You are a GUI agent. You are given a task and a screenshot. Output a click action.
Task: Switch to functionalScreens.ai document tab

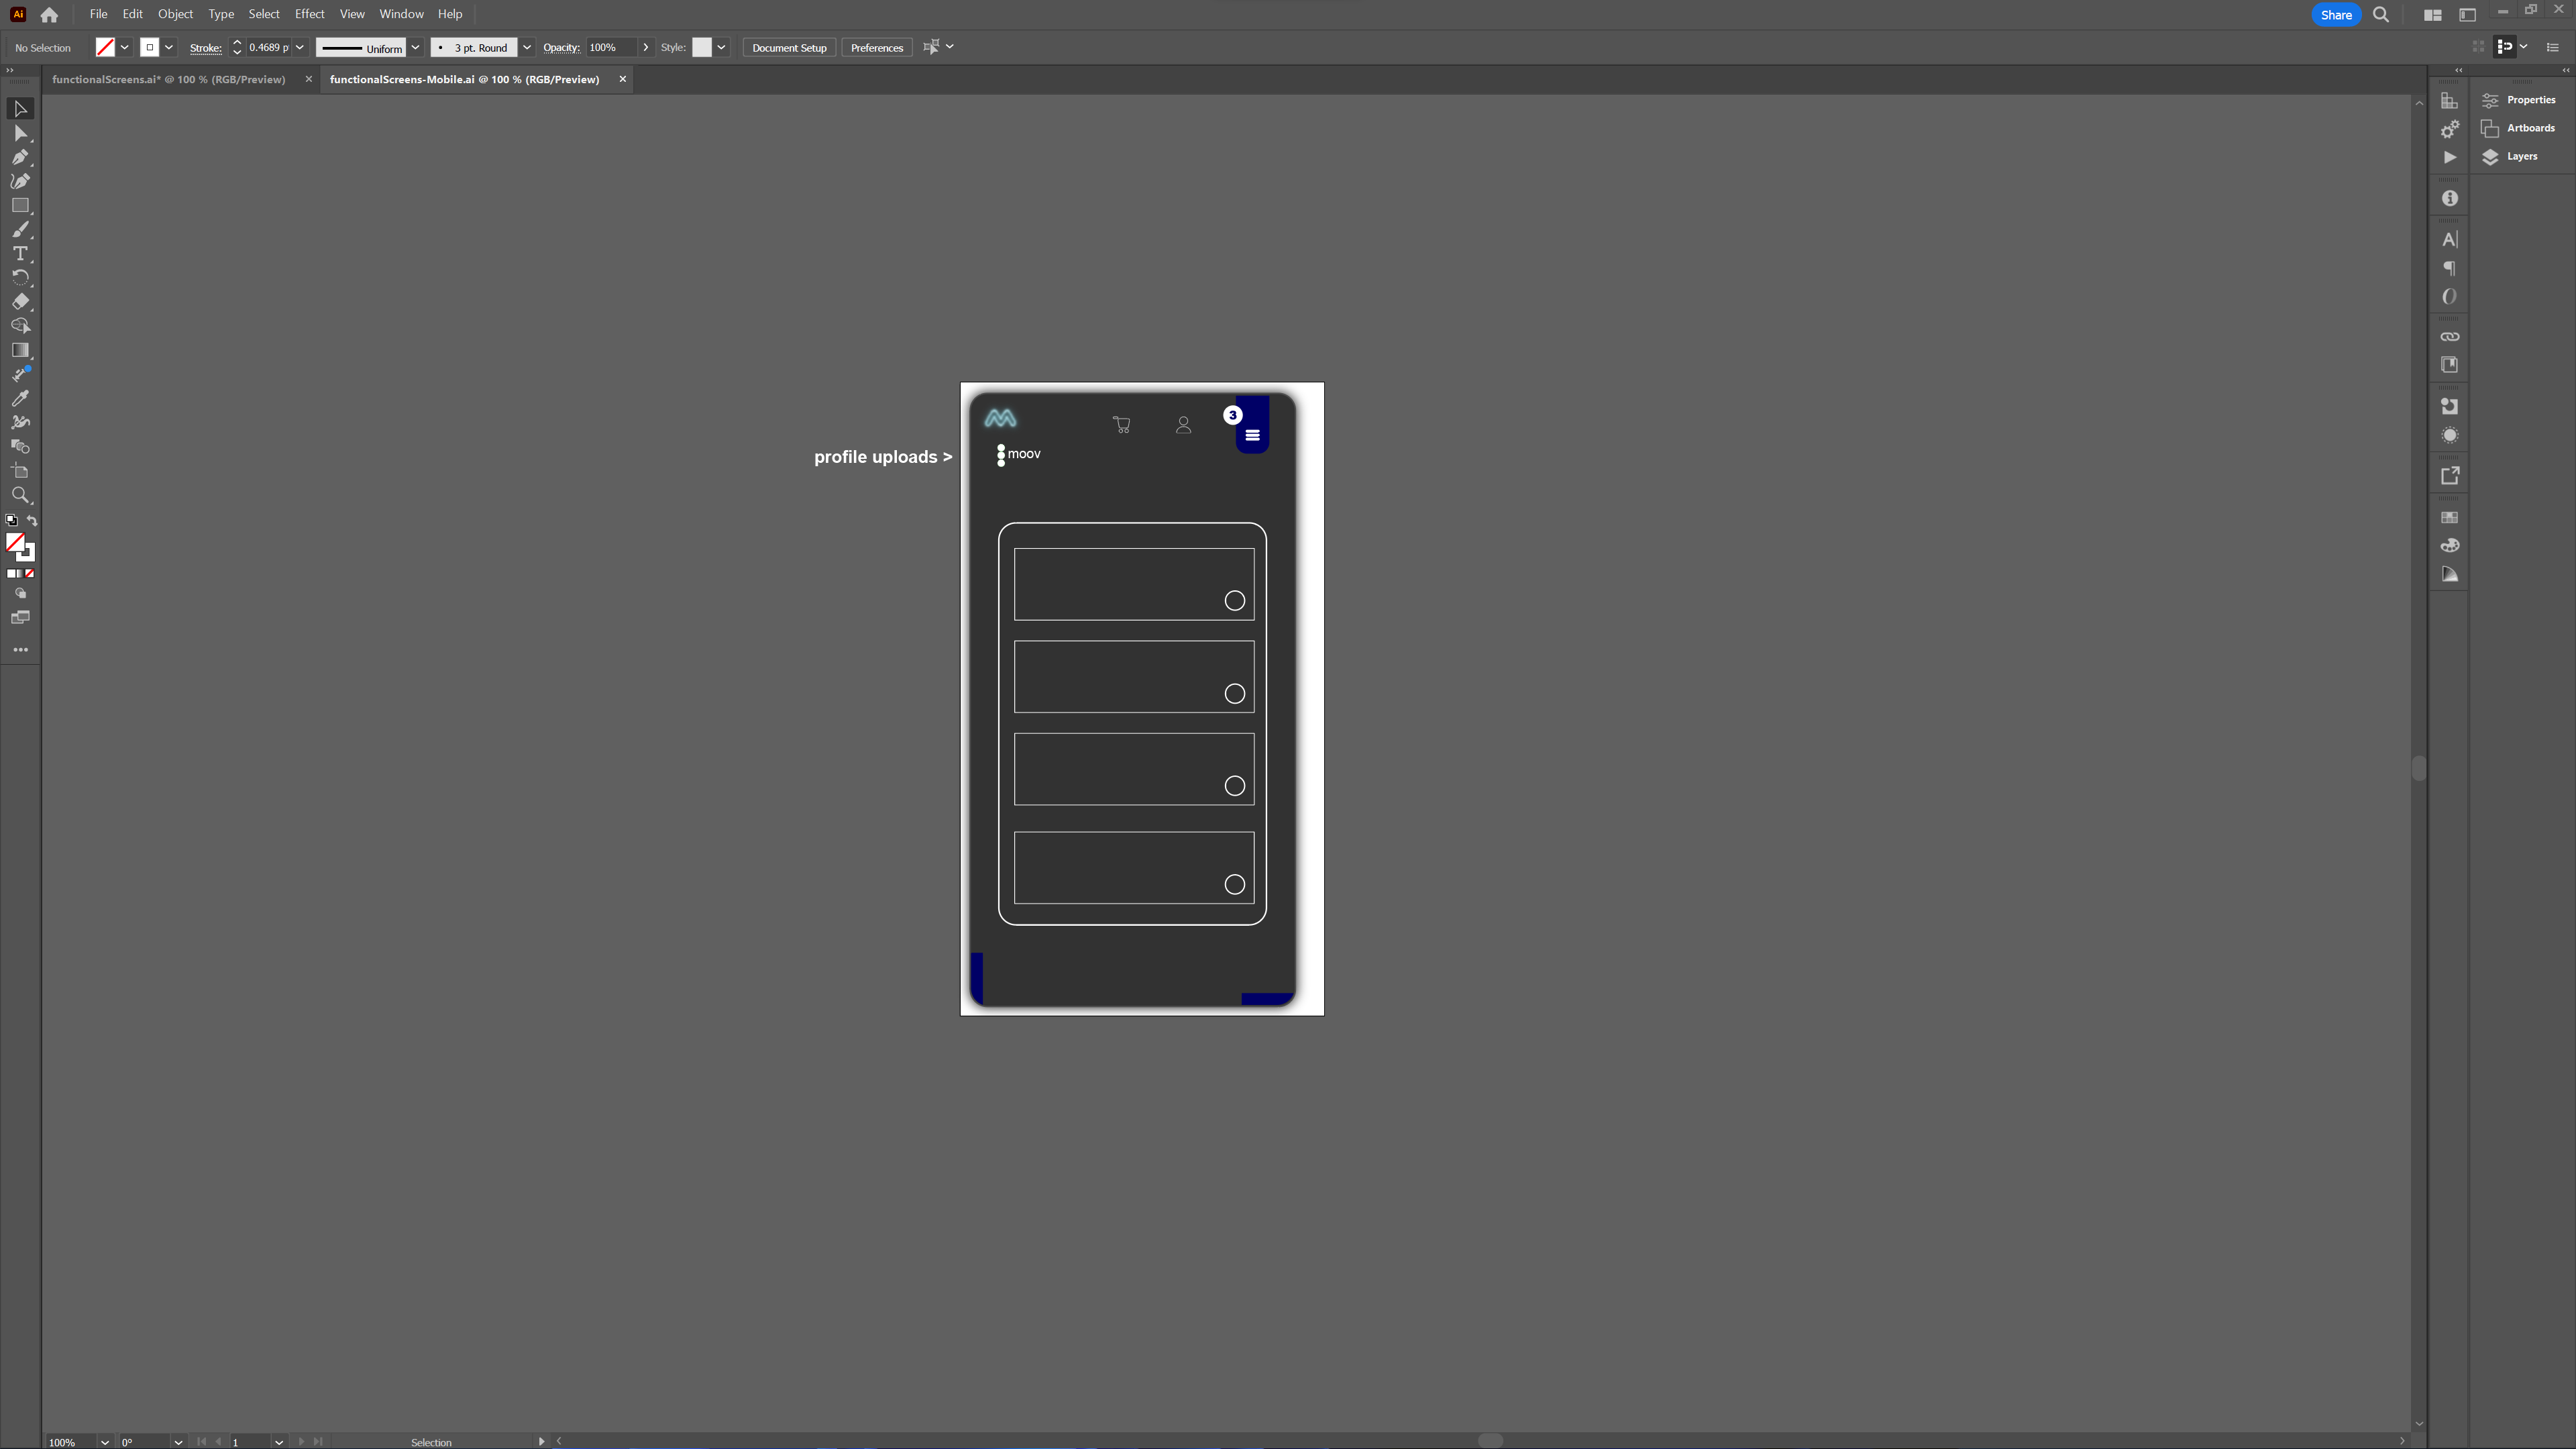(x=168, y=79)
